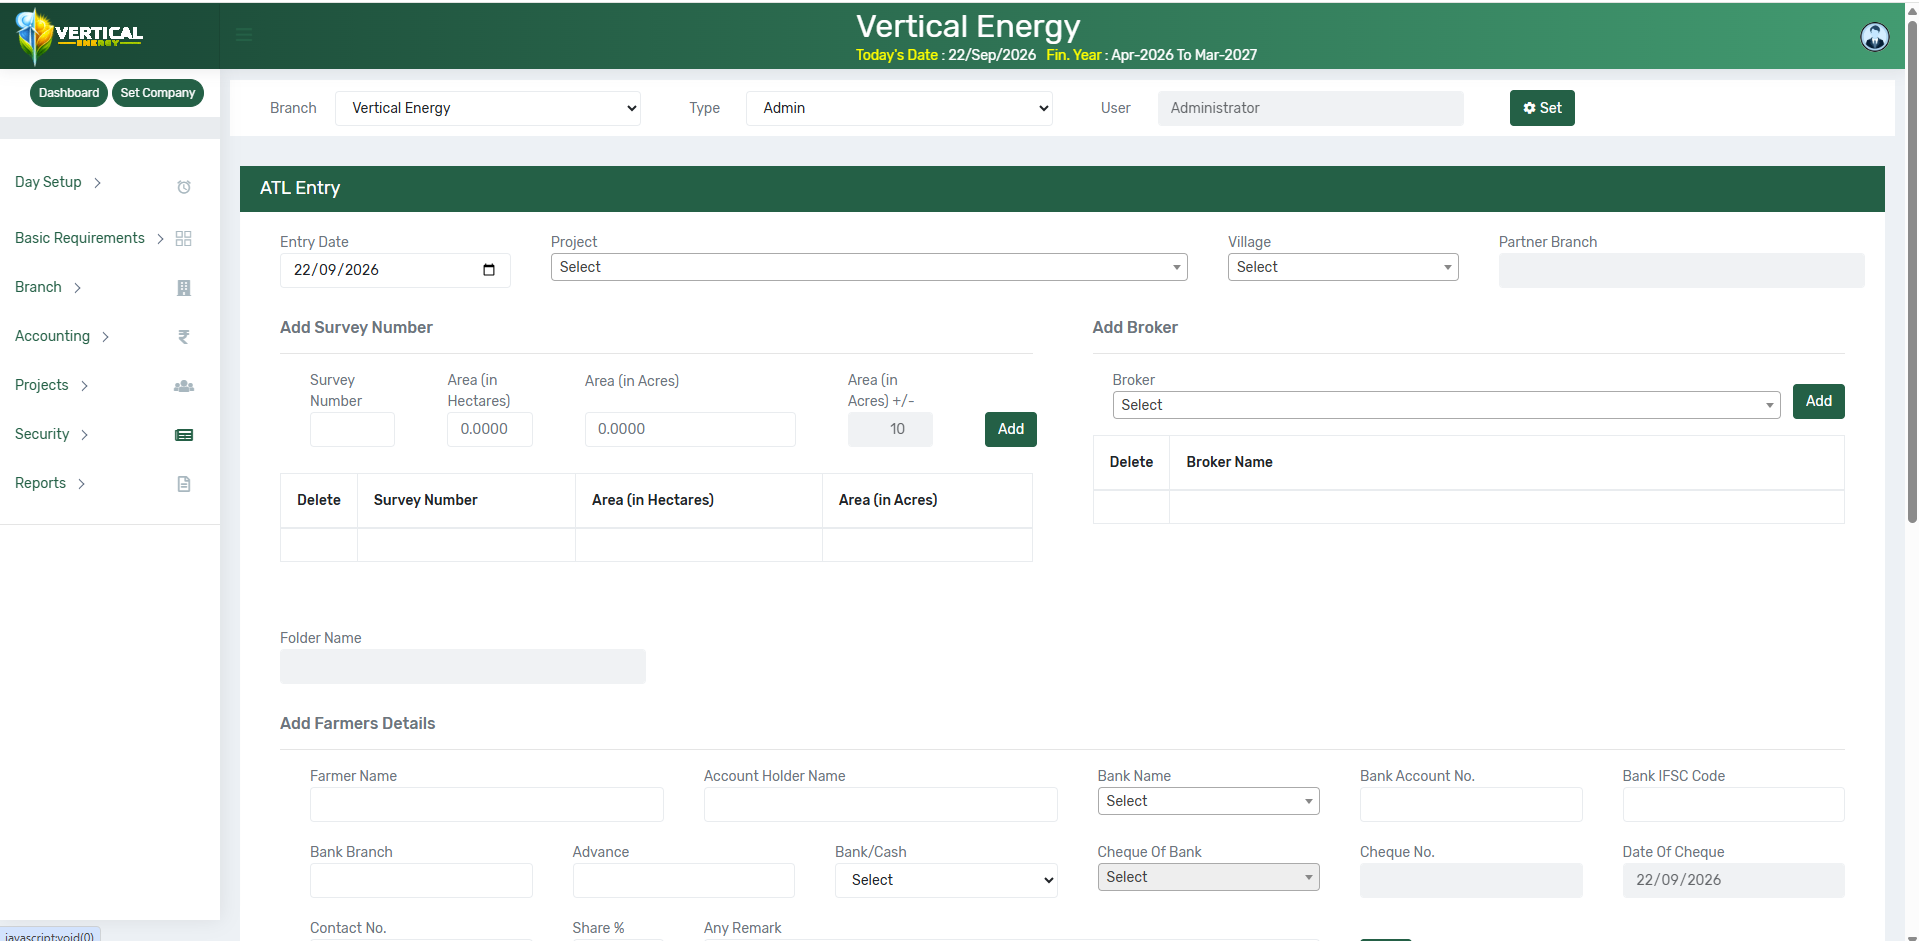1919x941 pixels.
Task: Open the Broker select dropdown
Action: click(1446, 405)
